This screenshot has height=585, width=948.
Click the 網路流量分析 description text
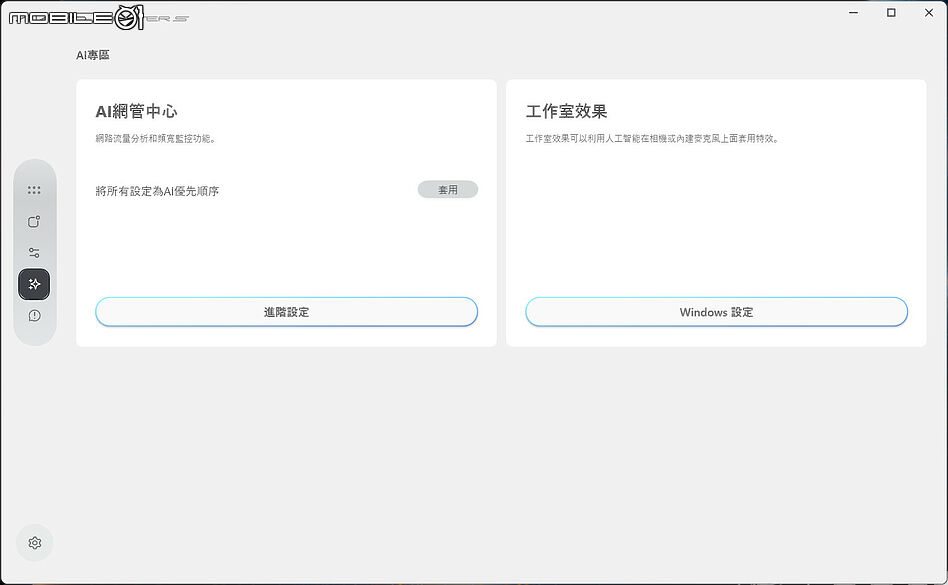[156, 138]
